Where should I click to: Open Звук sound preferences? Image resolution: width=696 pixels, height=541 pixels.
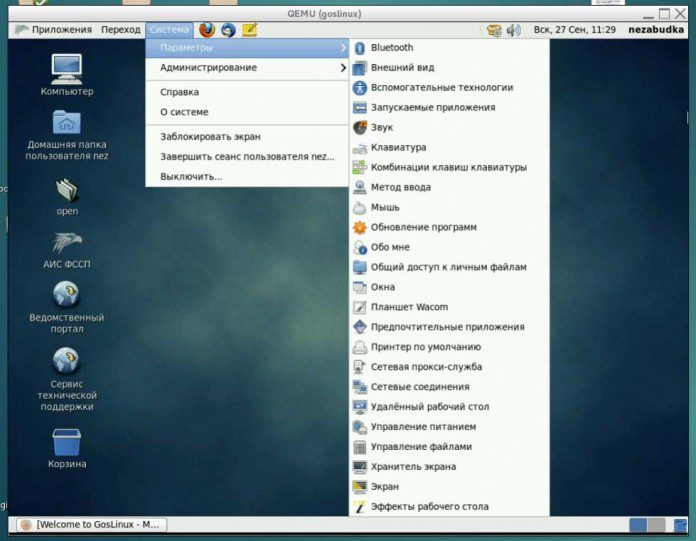(x=449, y=127)
